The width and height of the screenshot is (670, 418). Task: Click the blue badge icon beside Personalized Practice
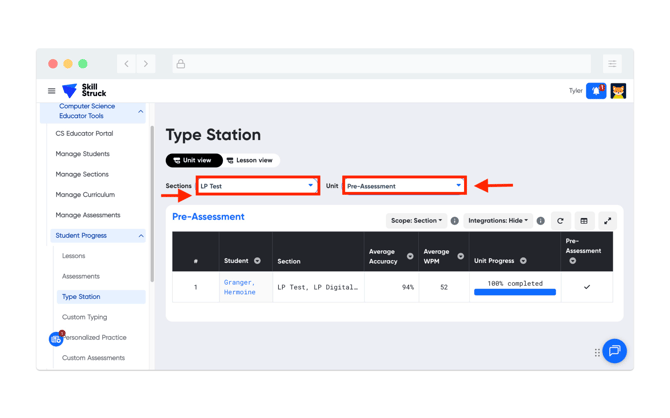coord(56,339)
